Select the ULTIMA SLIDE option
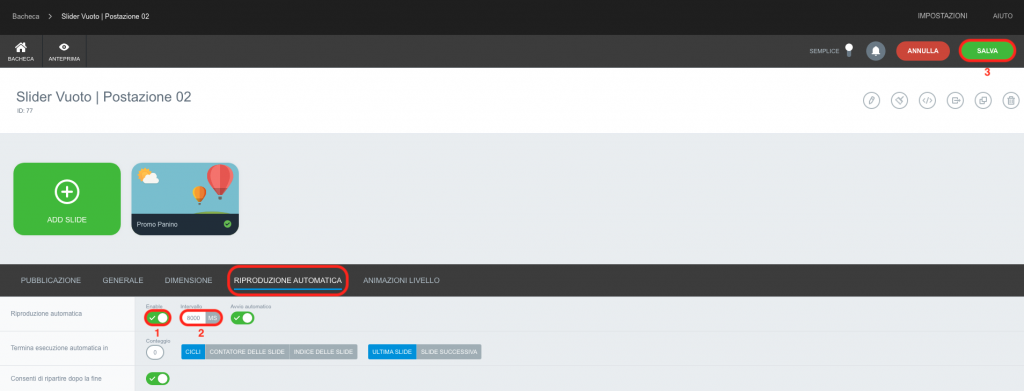Screen dimensions: 1024x391 pos(392,352)
